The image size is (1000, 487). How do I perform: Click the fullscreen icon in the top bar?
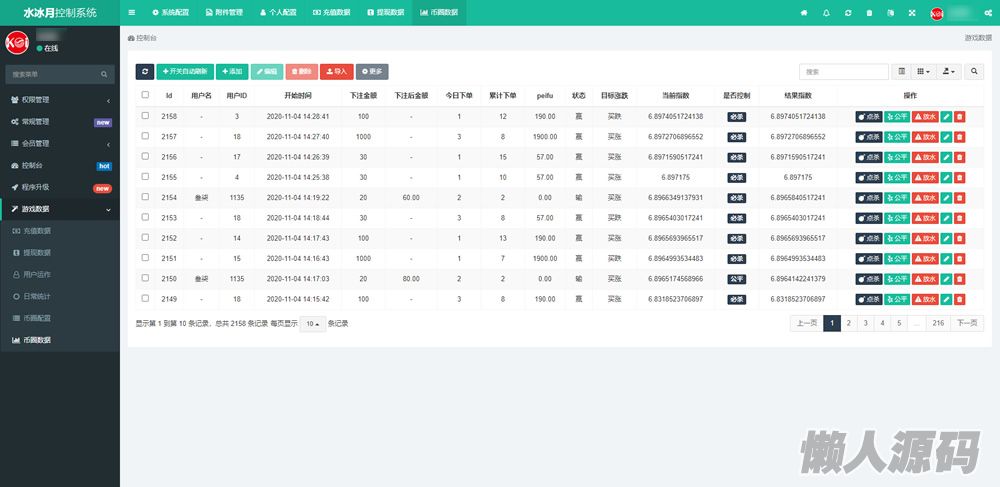(912, 13)
